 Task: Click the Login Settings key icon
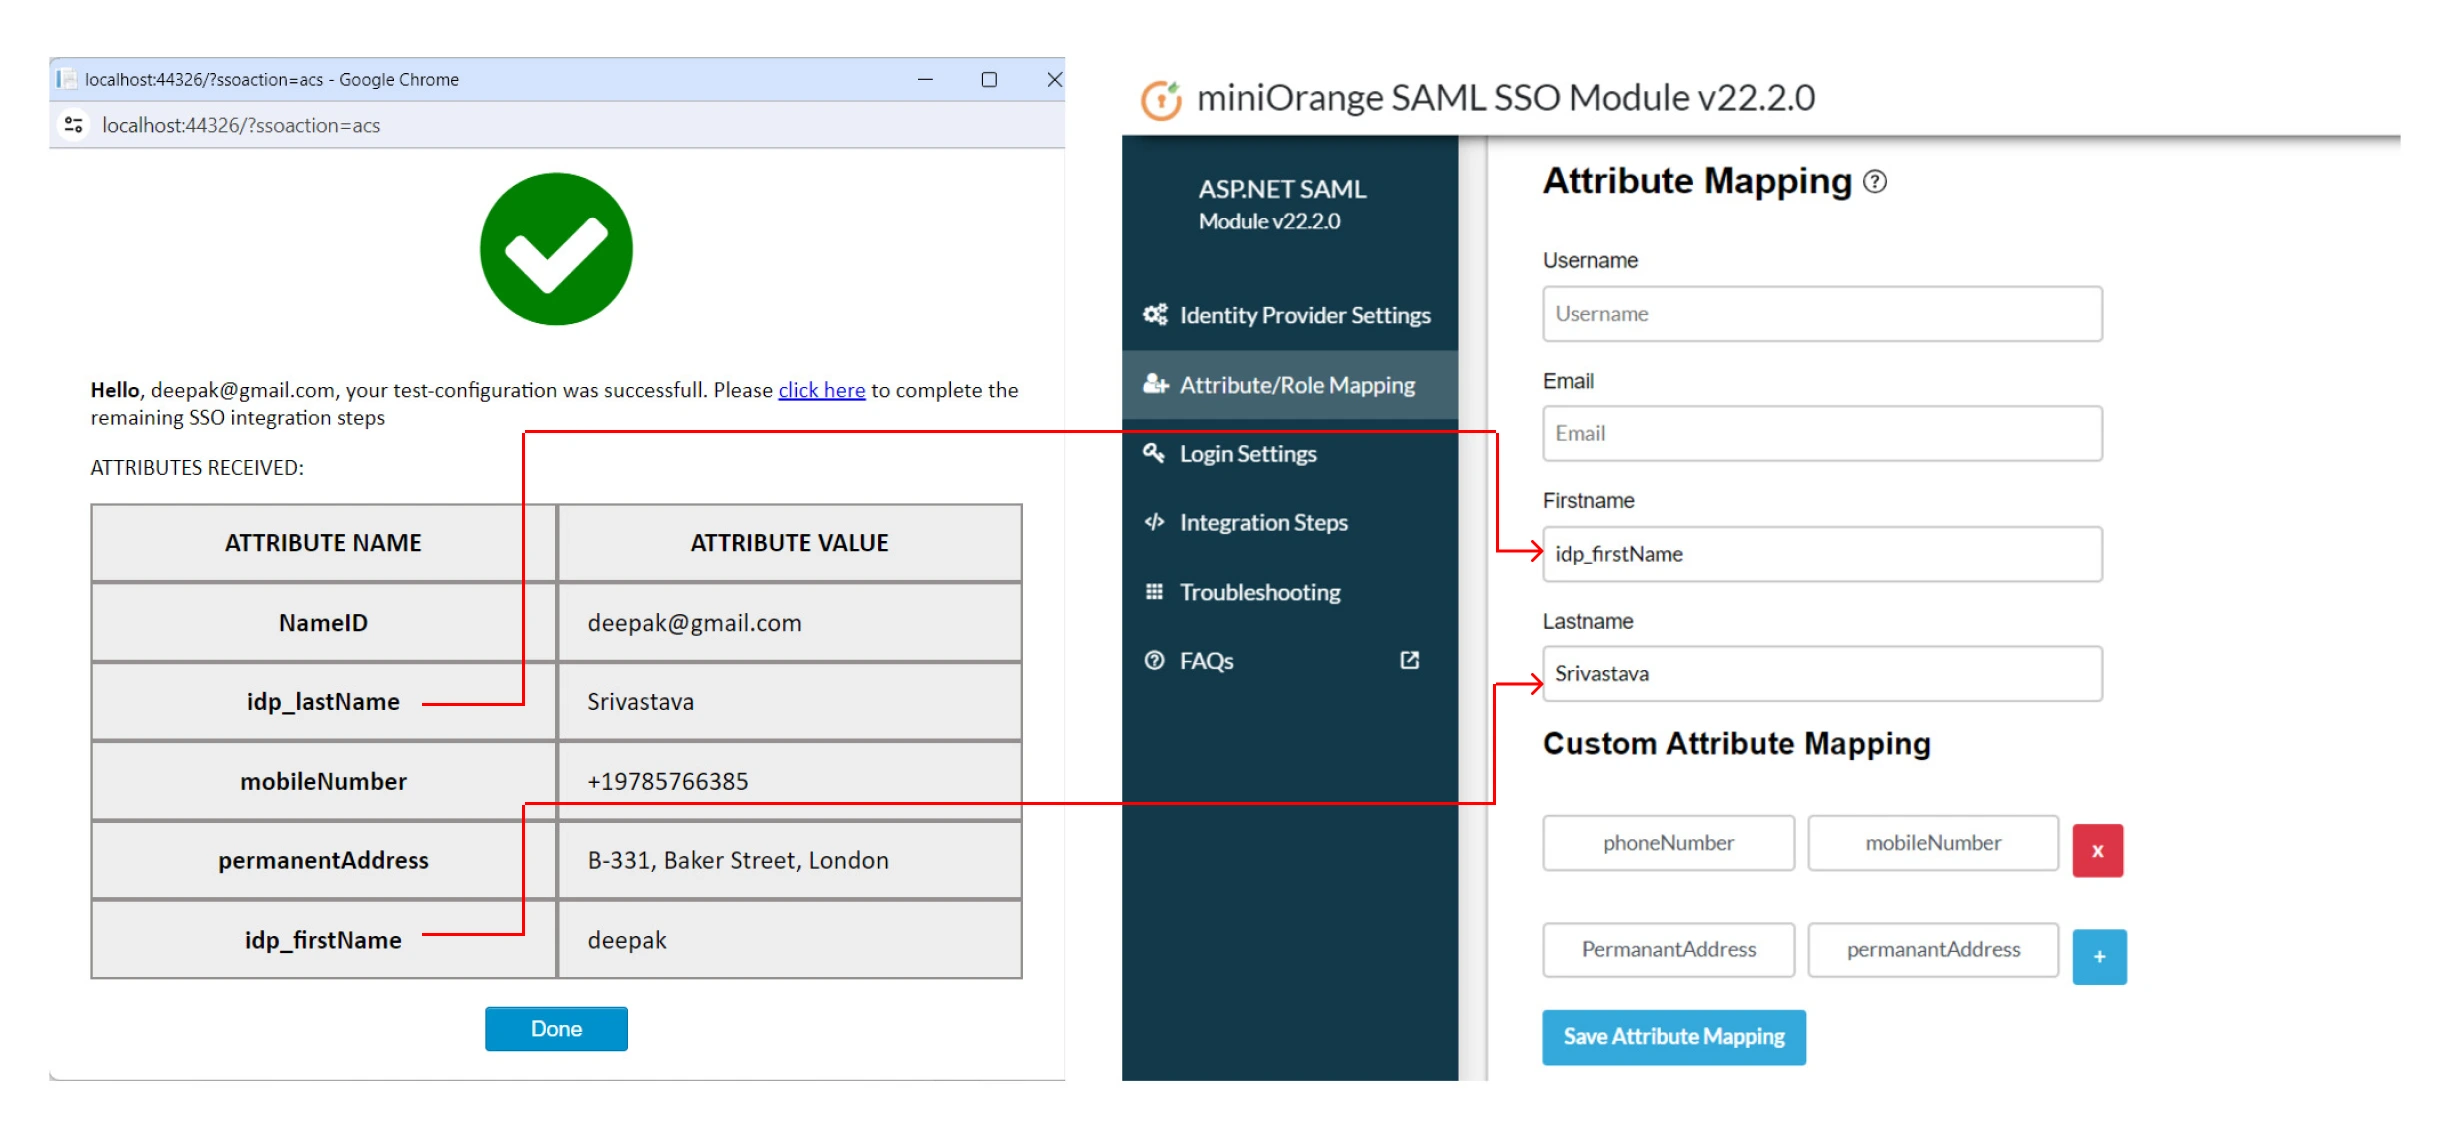click(x=1154, y=453)
